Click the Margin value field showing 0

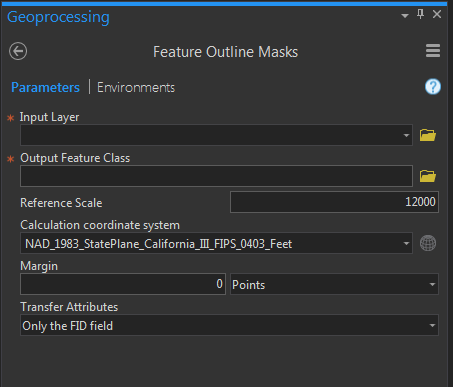123,284
